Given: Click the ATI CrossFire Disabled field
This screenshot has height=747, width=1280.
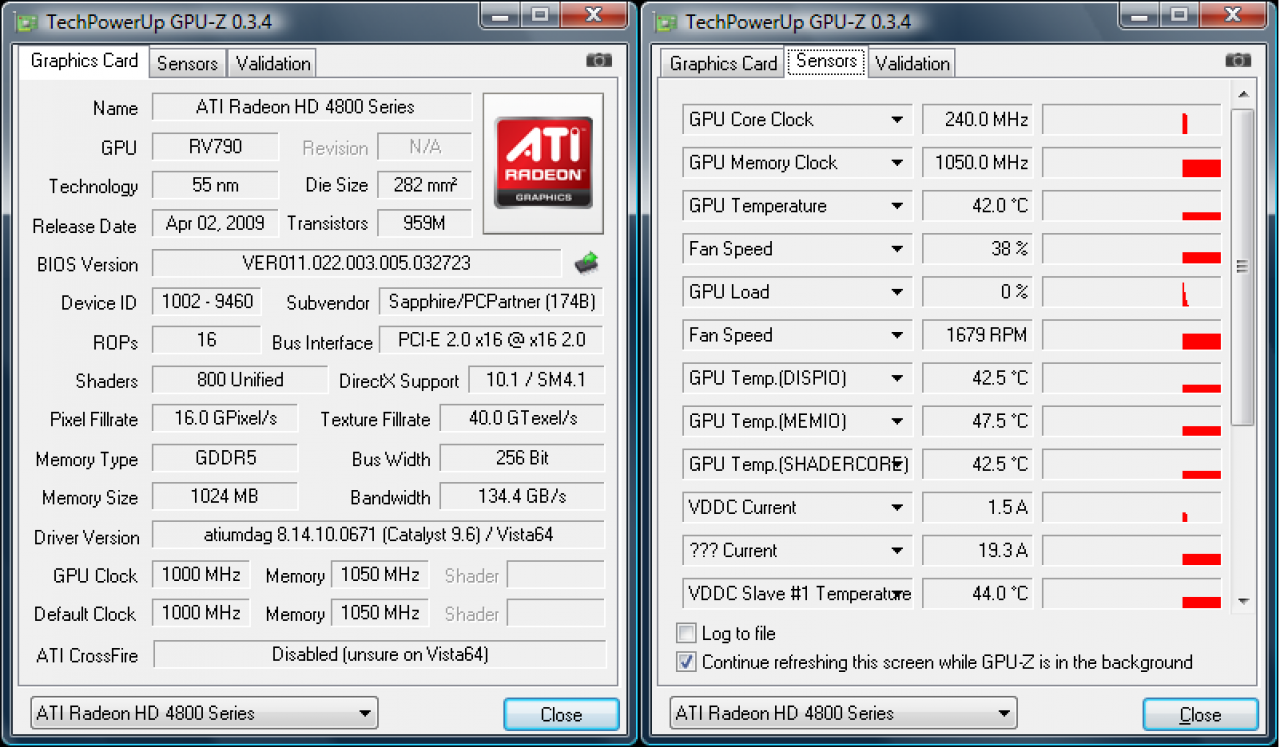Looking at the screenshot, I should [379, 654].
